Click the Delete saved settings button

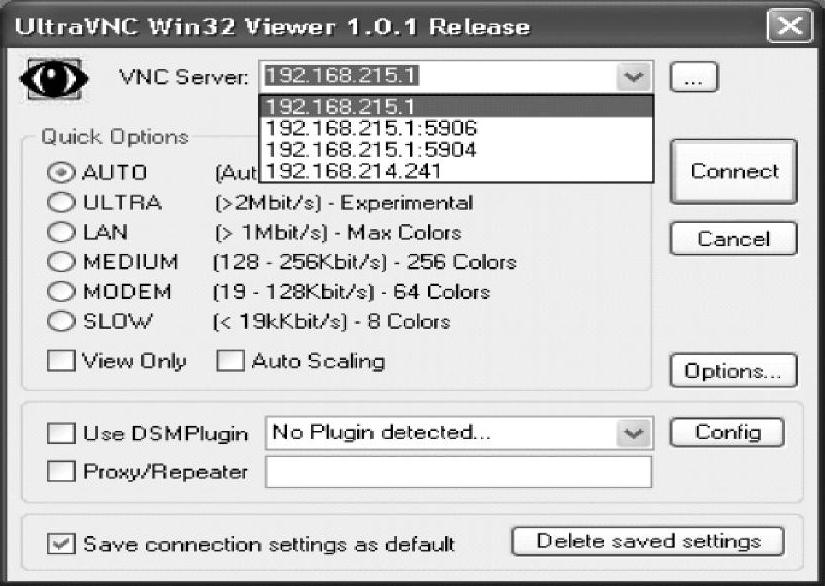648,541
